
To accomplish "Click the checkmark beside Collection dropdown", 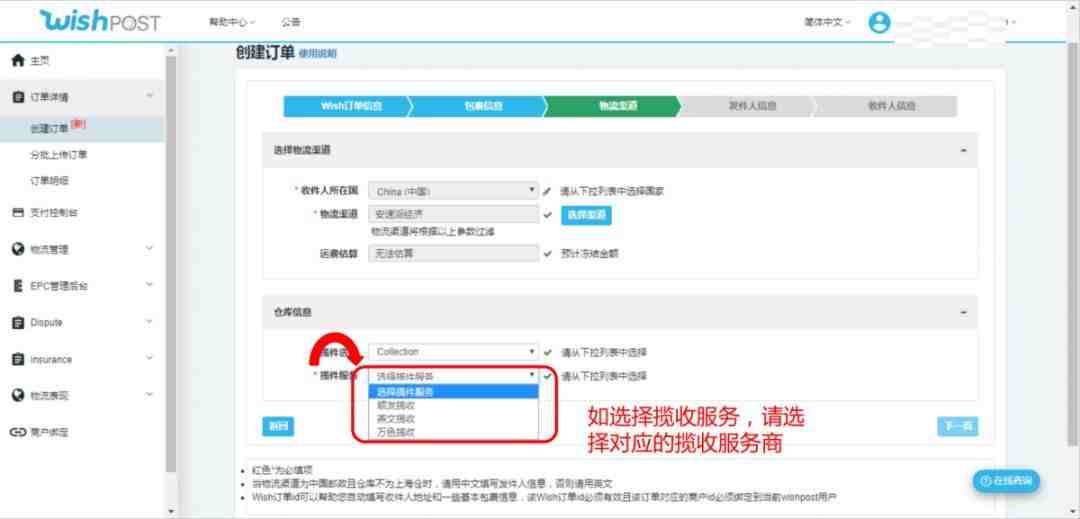I will tap(548, 352).
